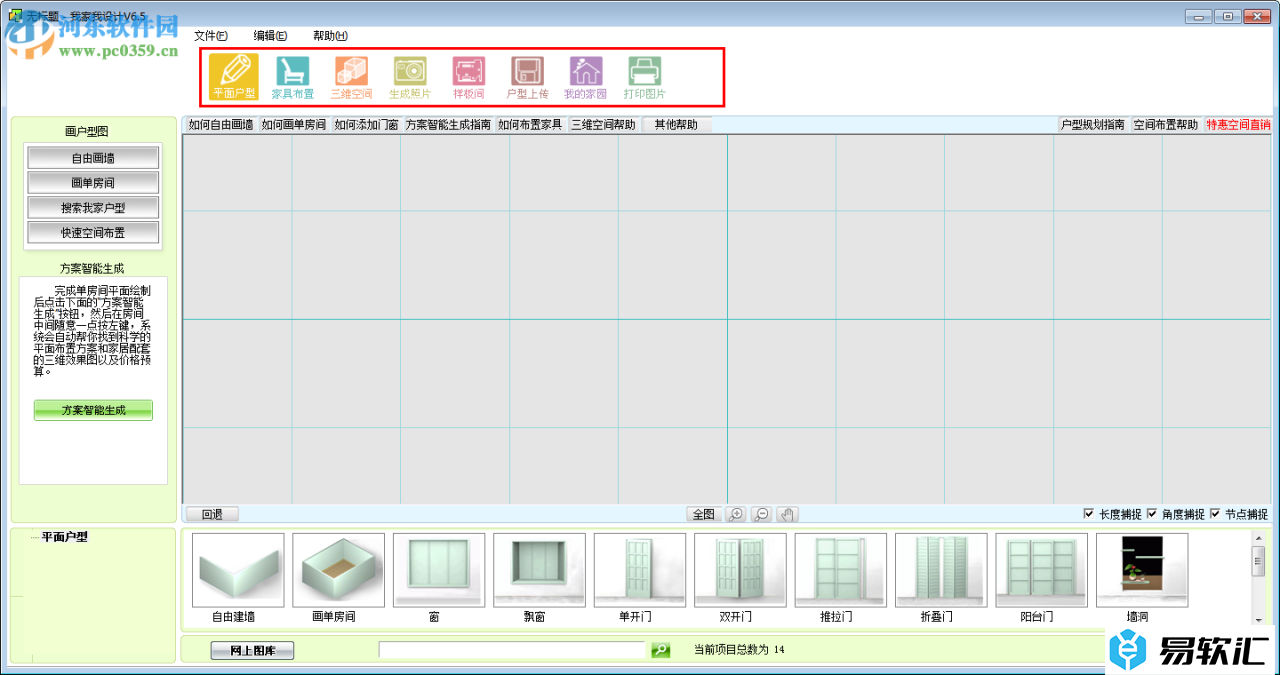Click the thumbnail list scroll-up arrow

[1259, 538]
